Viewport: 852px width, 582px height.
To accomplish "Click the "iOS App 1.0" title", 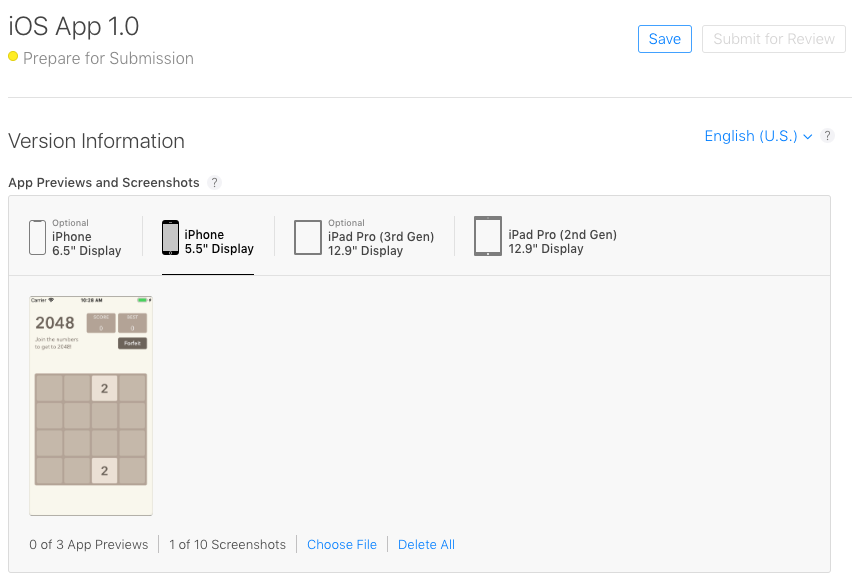I will pos(73,26).
